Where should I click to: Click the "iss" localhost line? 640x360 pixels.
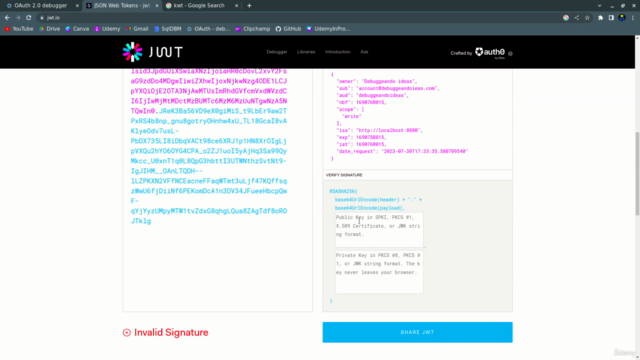(x=380, y=130)
